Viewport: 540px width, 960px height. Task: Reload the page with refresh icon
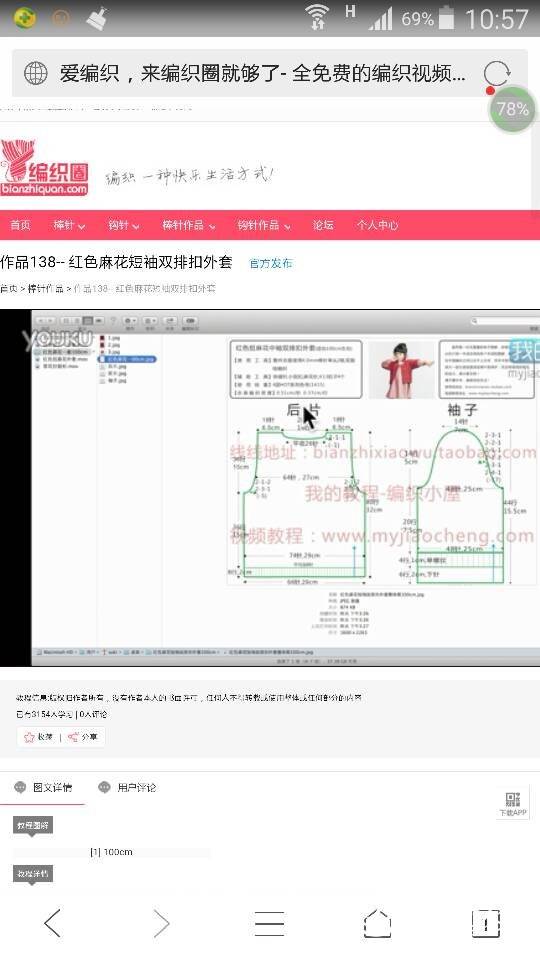click(x=497, y=73)
